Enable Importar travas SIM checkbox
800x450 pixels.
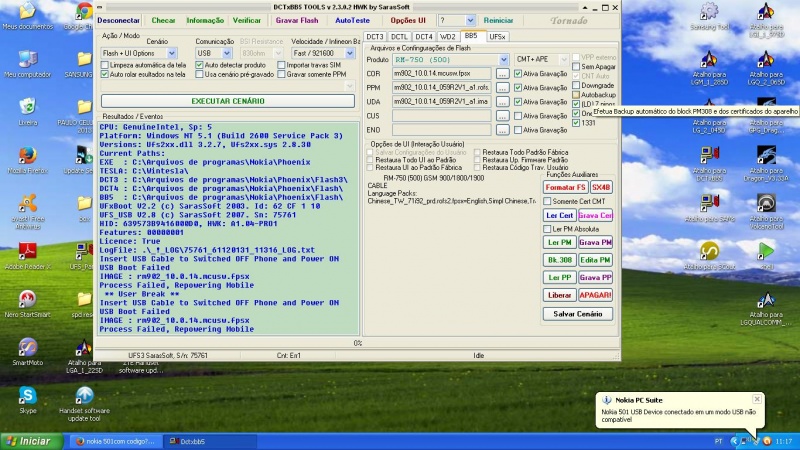pyautogui.click(x=281, y=65)
